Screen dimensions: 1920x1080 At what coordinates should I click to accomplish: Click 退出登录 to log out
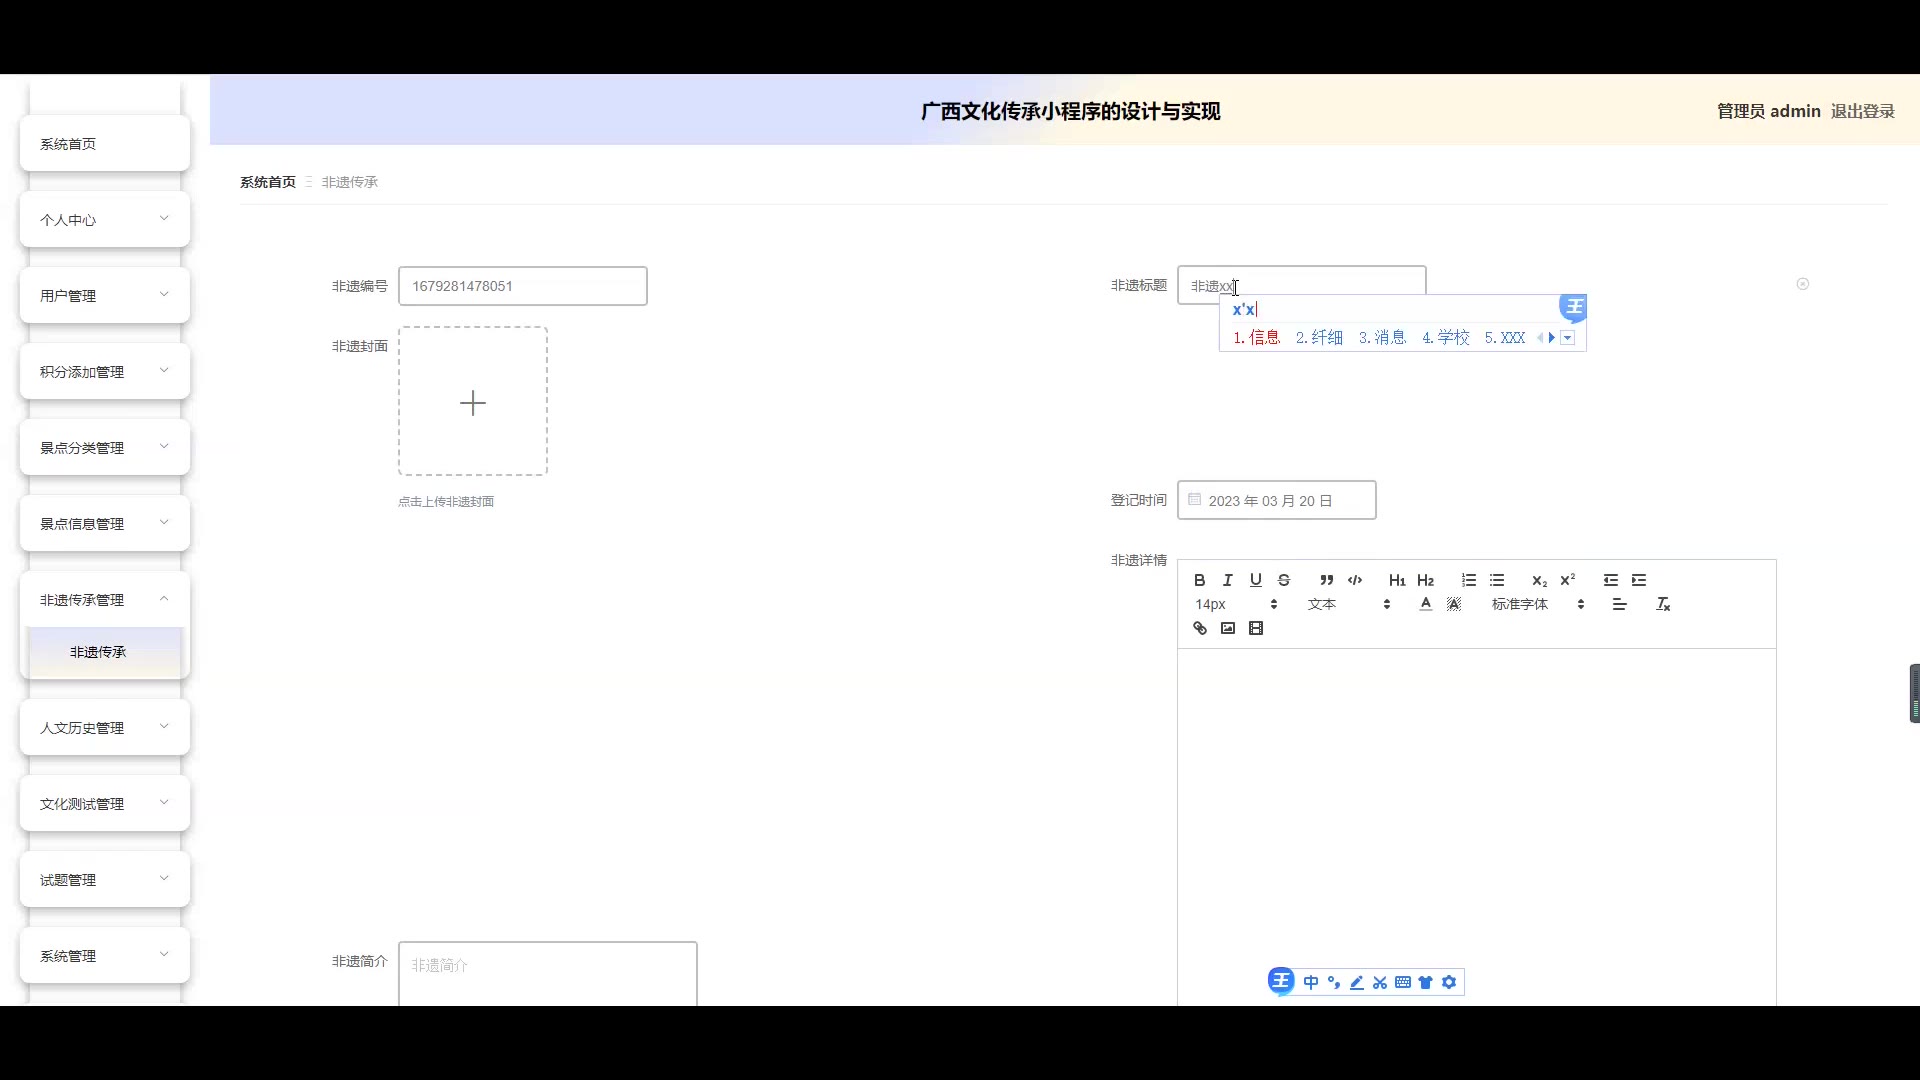click(x=1862, y=111)
